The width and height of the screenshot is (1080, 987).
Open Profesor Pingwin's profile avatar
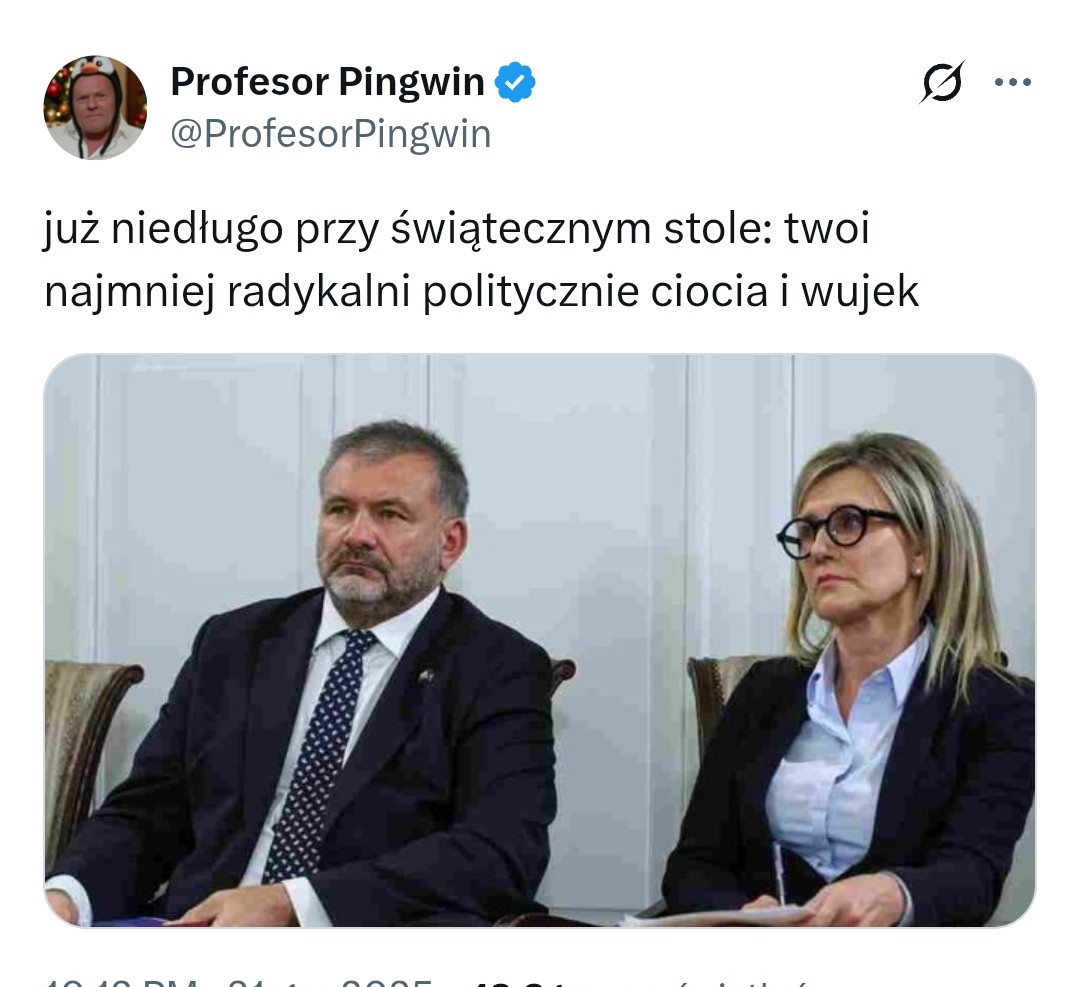point(95,107)
